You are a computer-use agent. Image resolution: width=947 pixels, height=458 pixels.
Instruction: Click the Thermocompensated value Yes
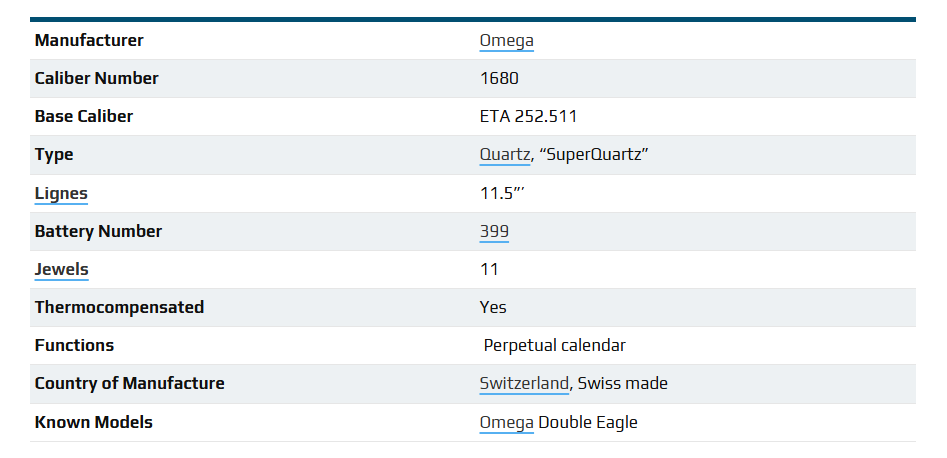493,307
